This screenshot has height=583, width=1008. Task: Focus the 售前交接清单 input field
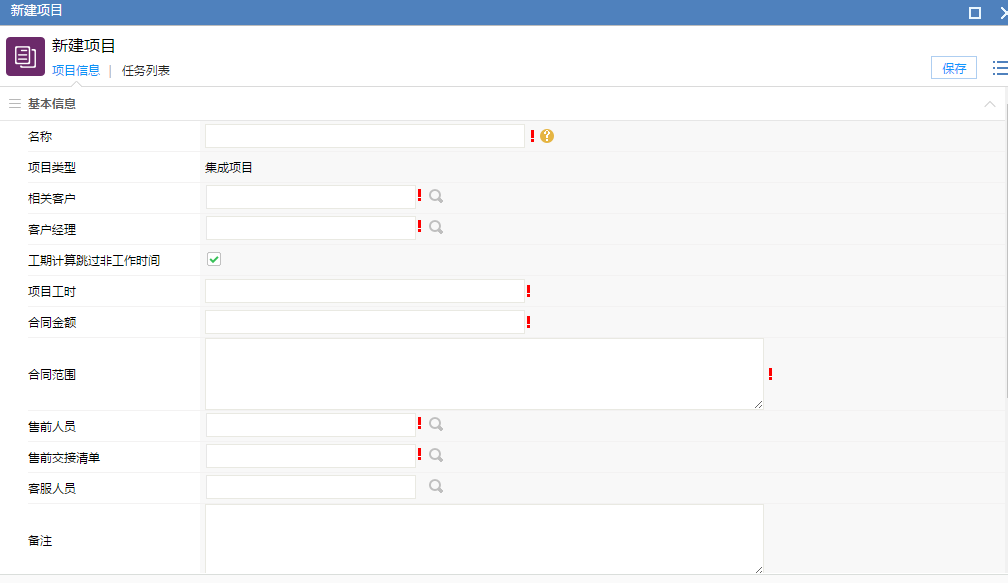[x=310, y=456]
